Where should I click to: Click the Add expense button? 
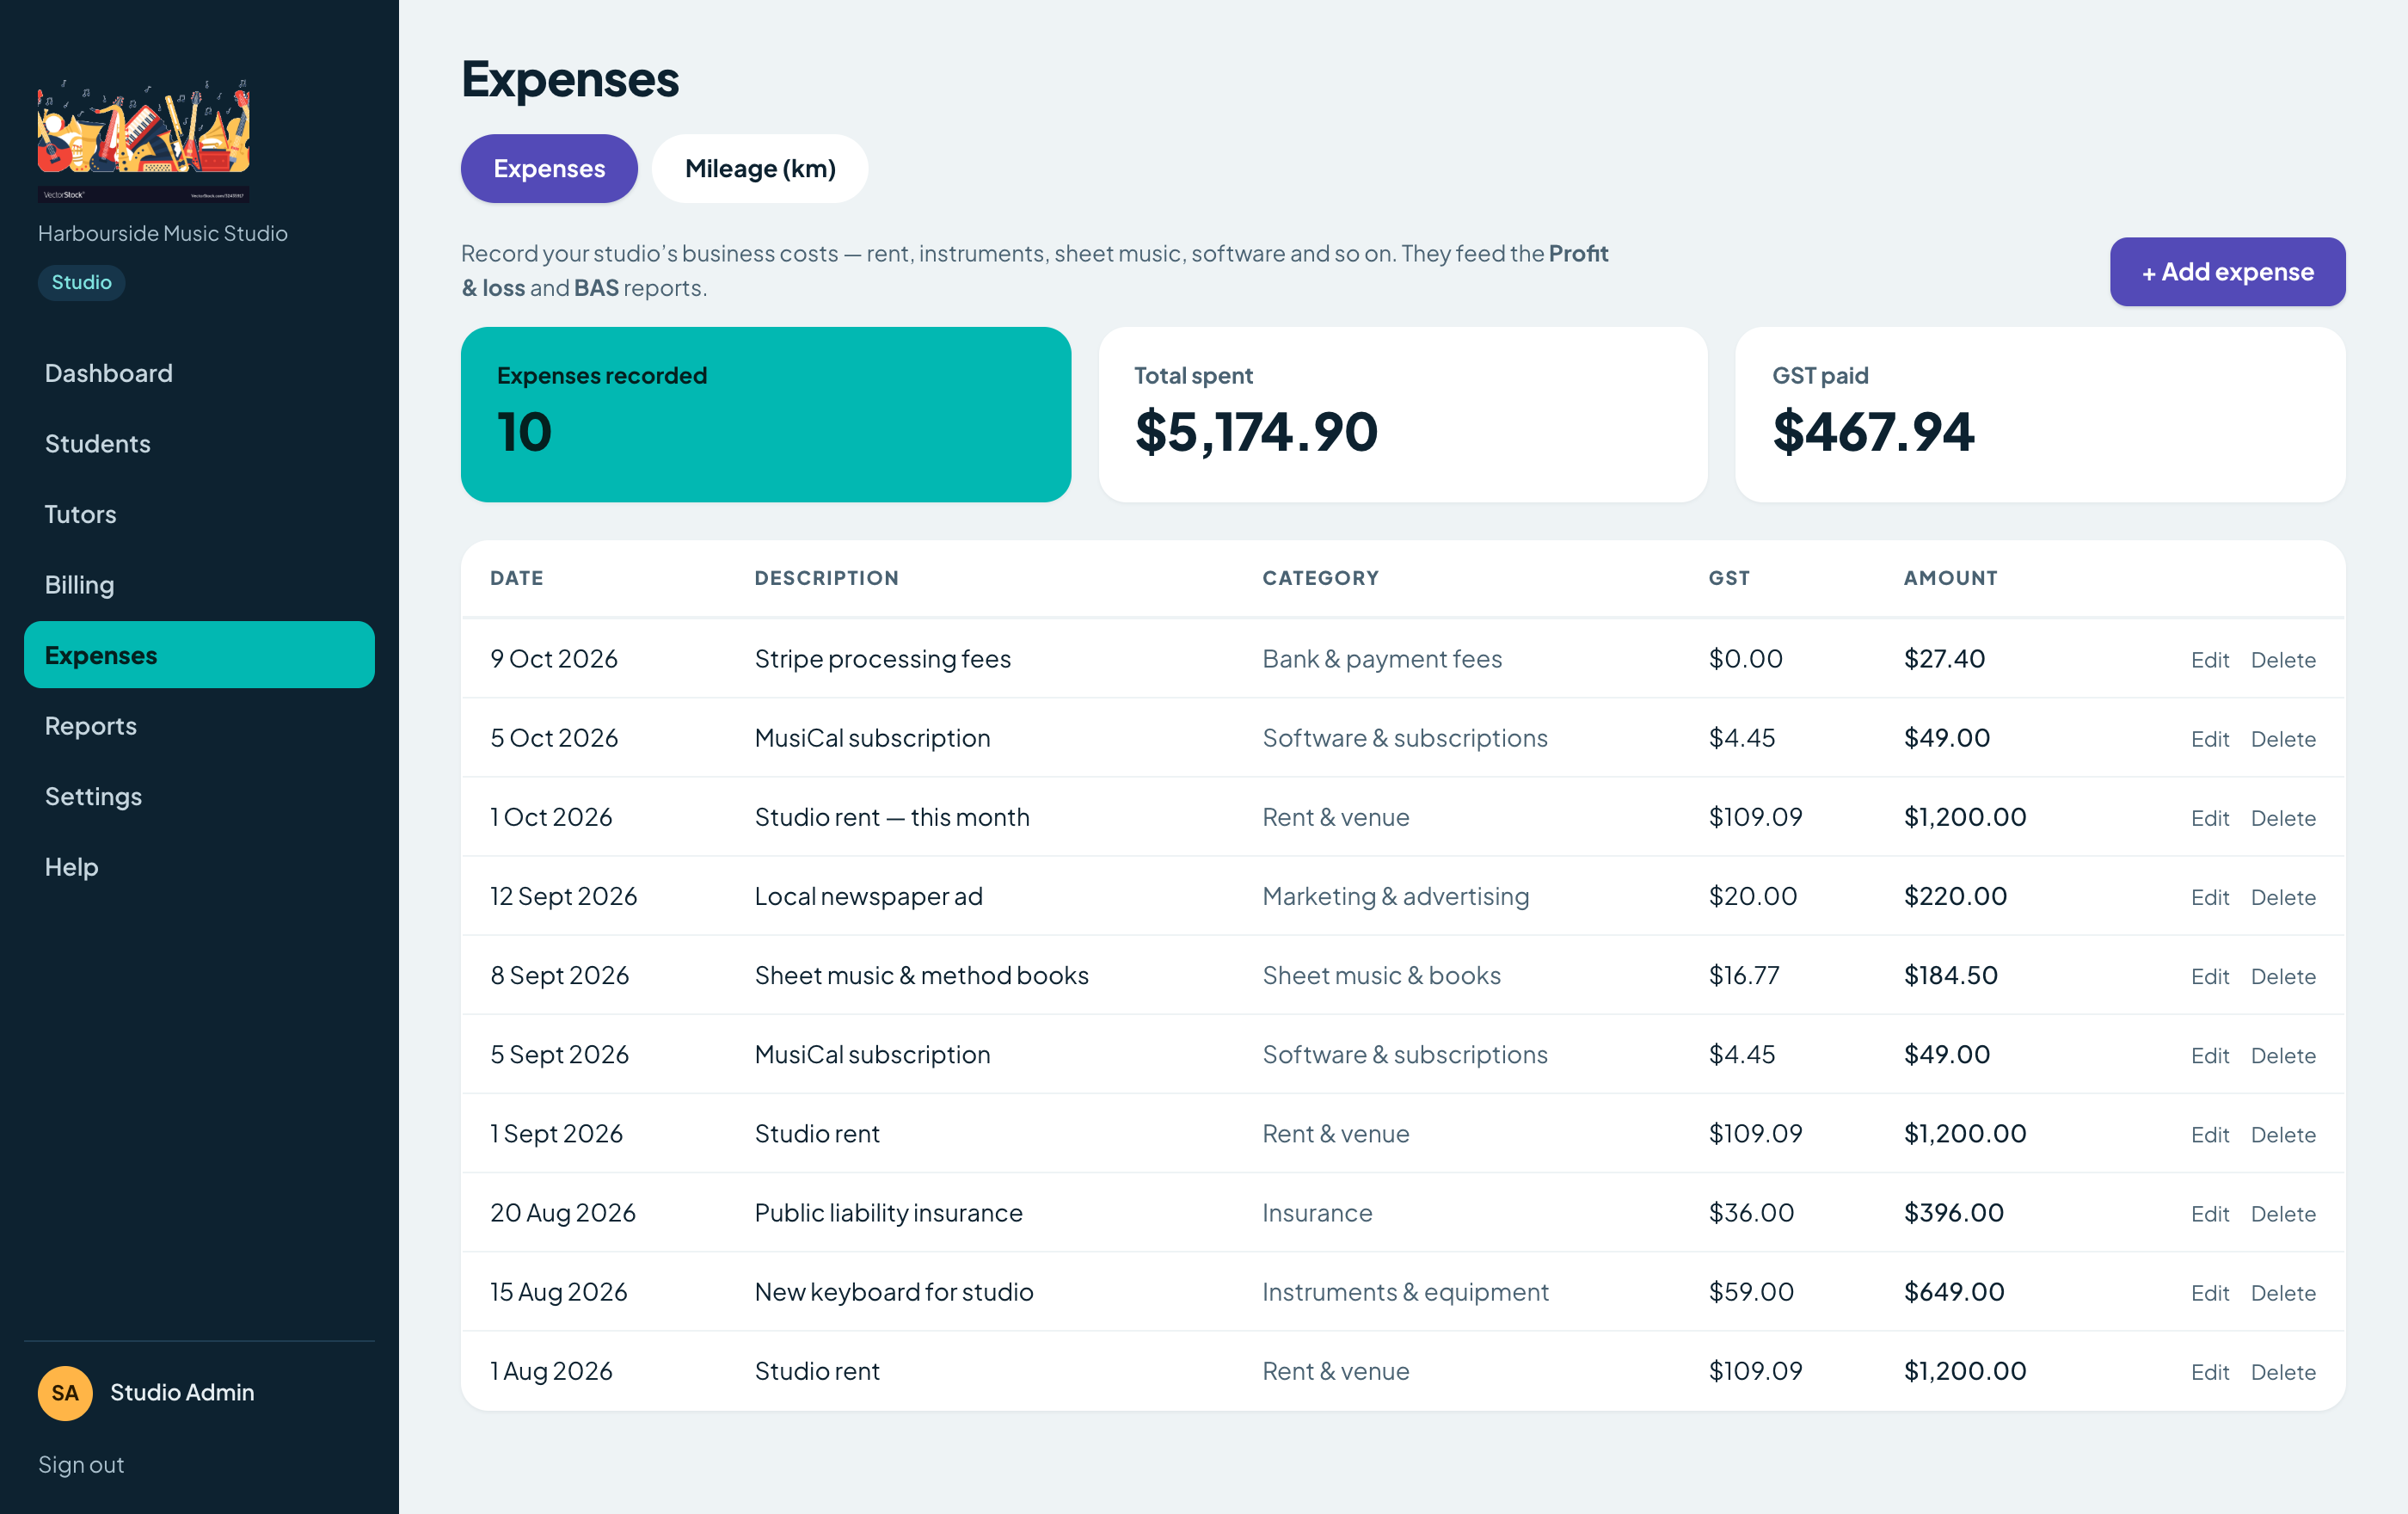[x=2227, y=272]
